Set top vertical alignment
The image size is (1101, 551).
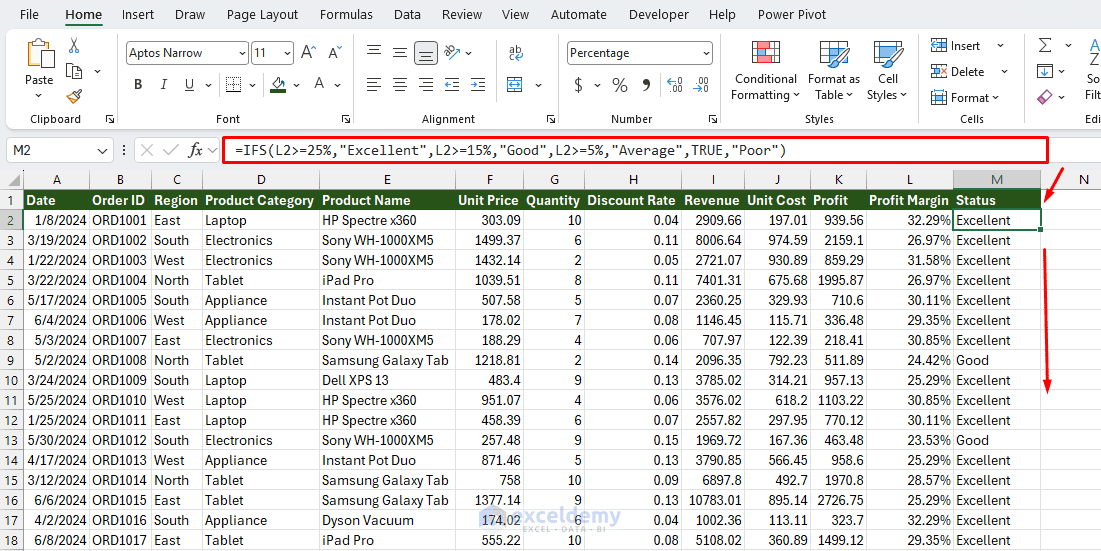pos(374,52)
